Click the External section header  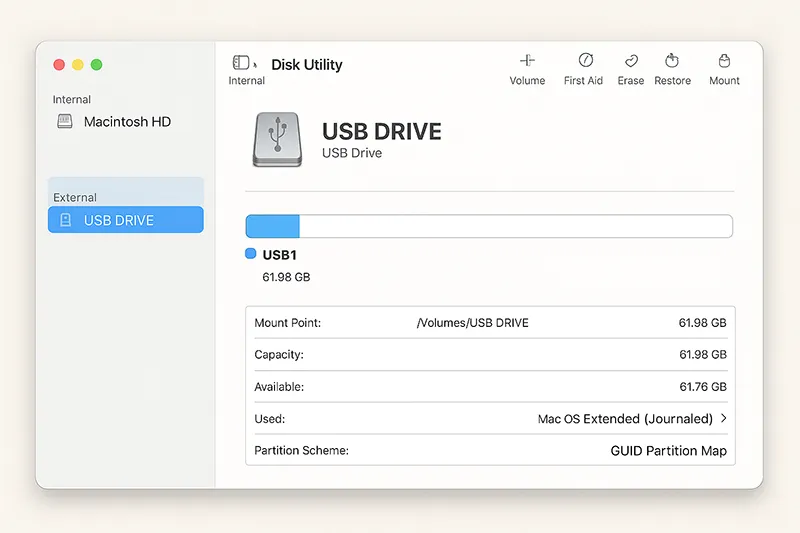tap(75, 197)
